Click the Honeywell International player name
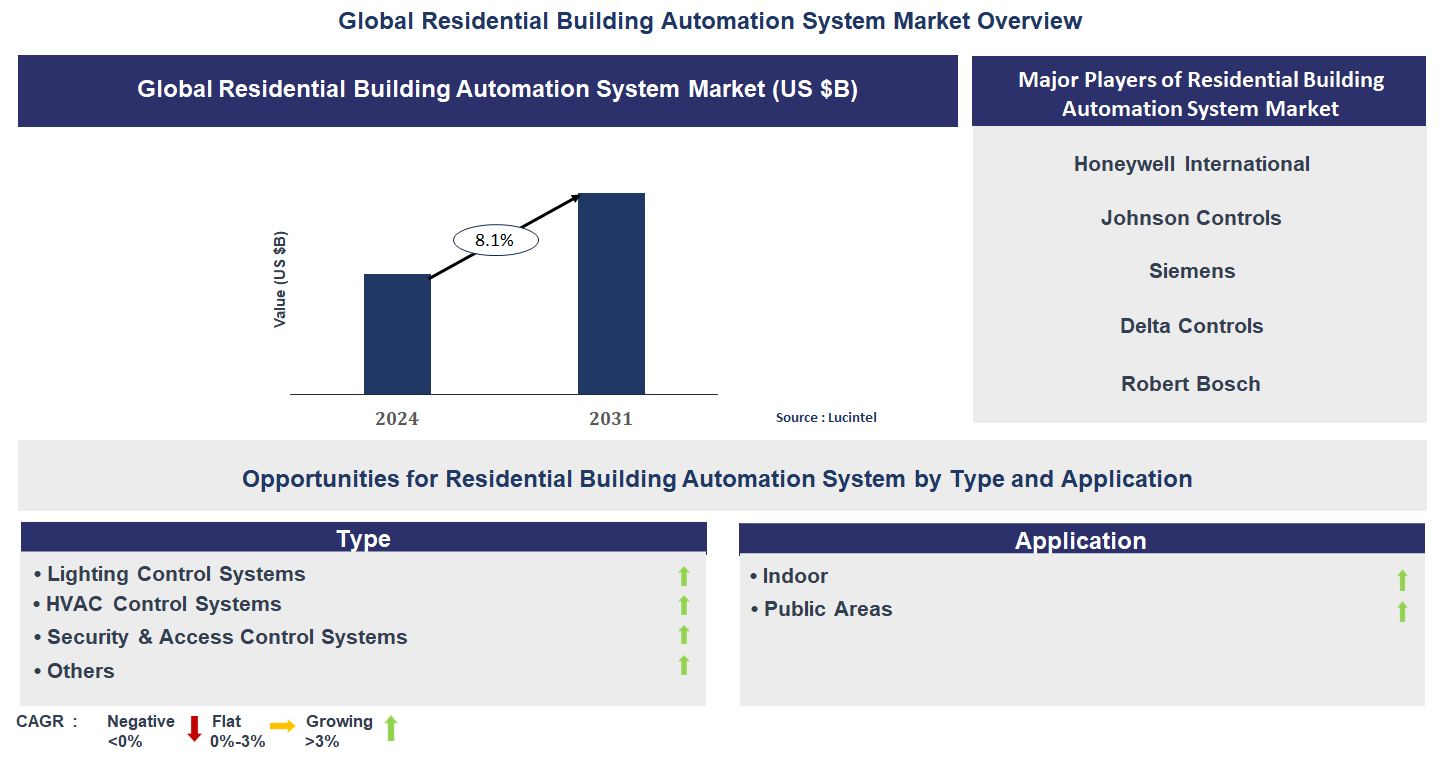The image size is (1441, 767). pos(1191,164)
